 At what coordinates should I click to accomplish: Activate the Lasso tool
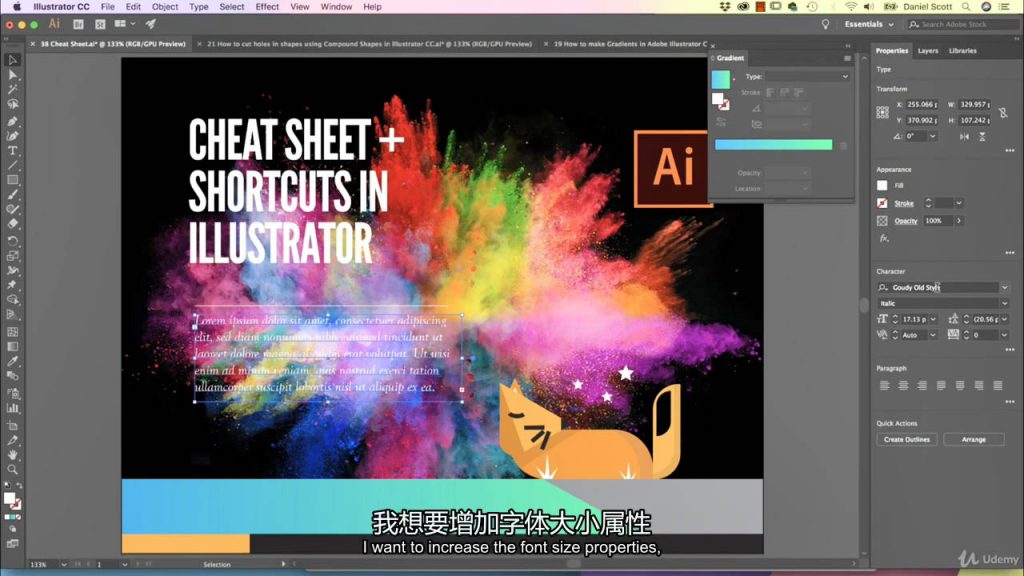[12, 104]
